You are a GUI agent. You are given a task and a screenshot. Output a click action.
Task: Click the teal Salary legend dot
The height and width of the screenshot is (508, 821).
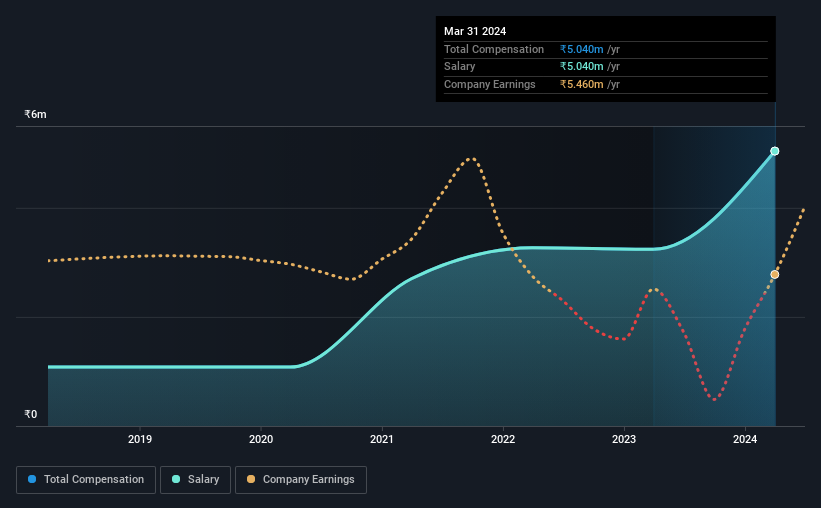(176, 479)
